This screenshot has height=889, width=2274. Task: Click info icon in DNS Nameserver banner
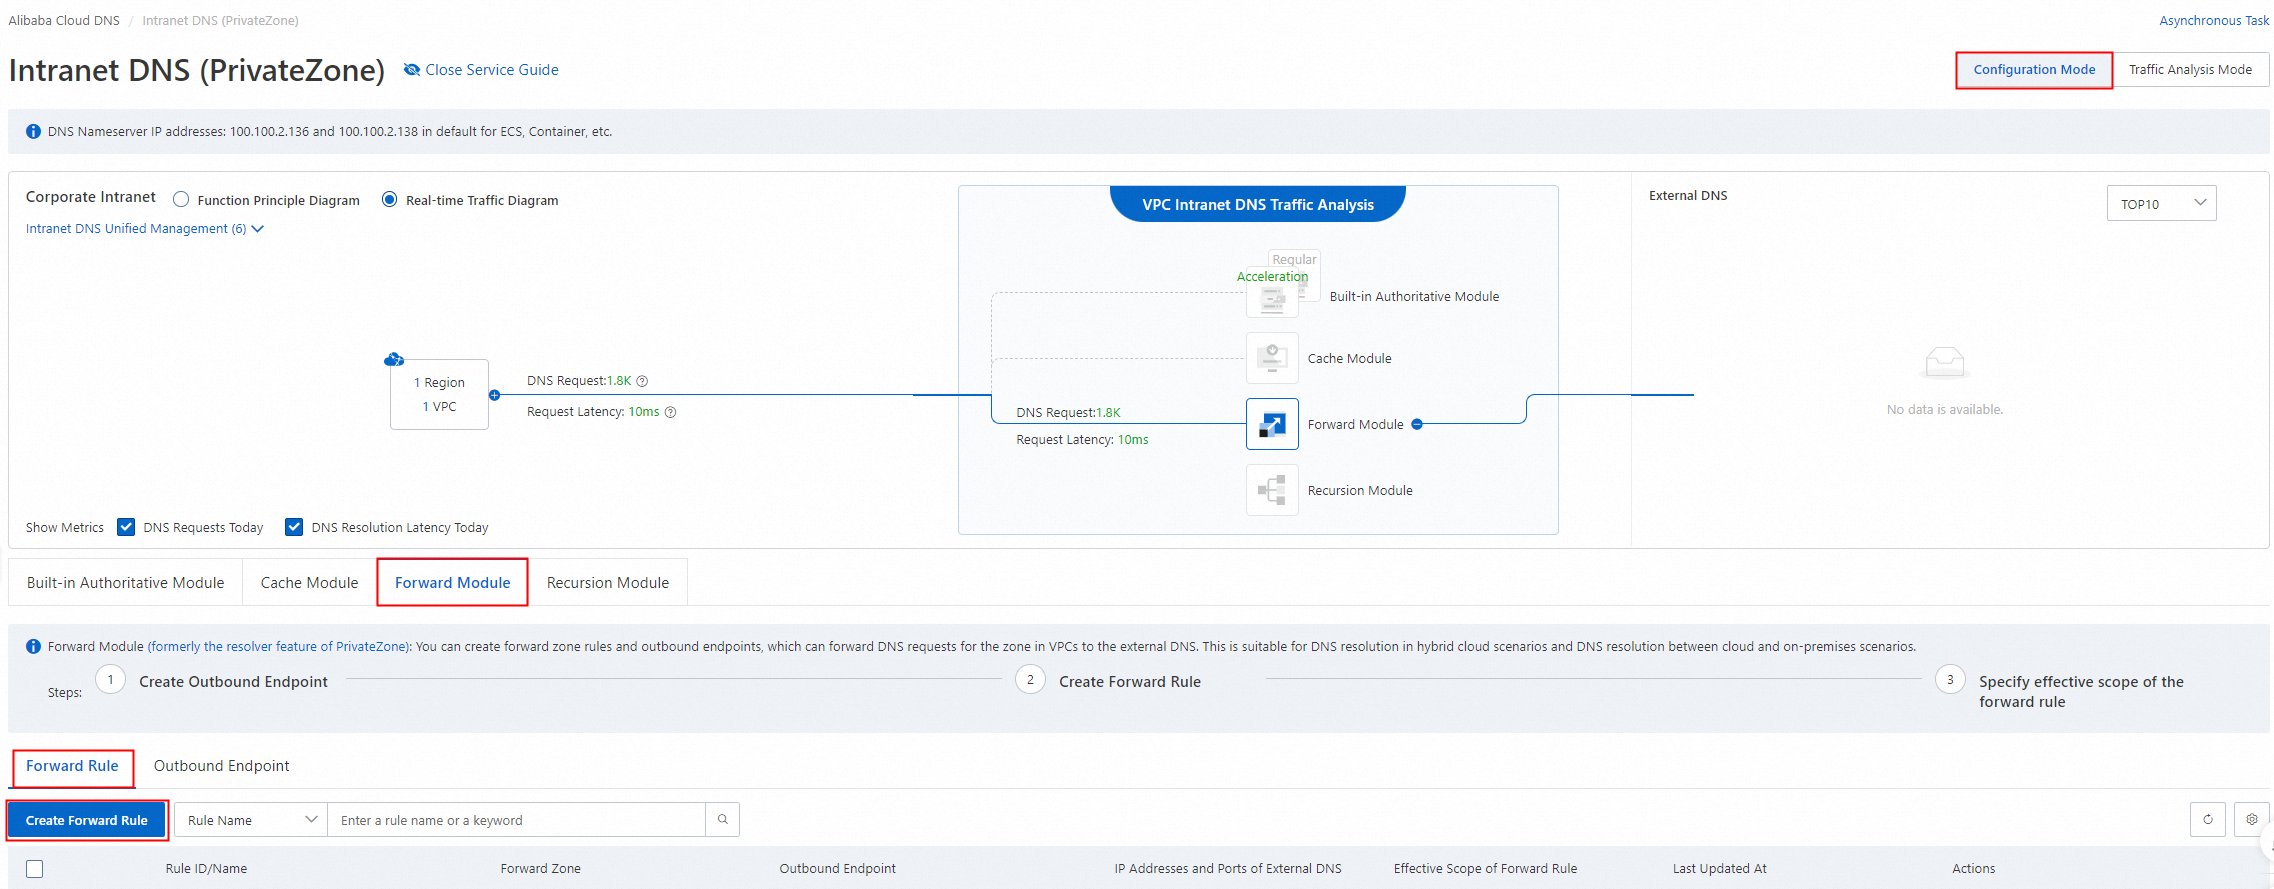click(x=33, y=132)
